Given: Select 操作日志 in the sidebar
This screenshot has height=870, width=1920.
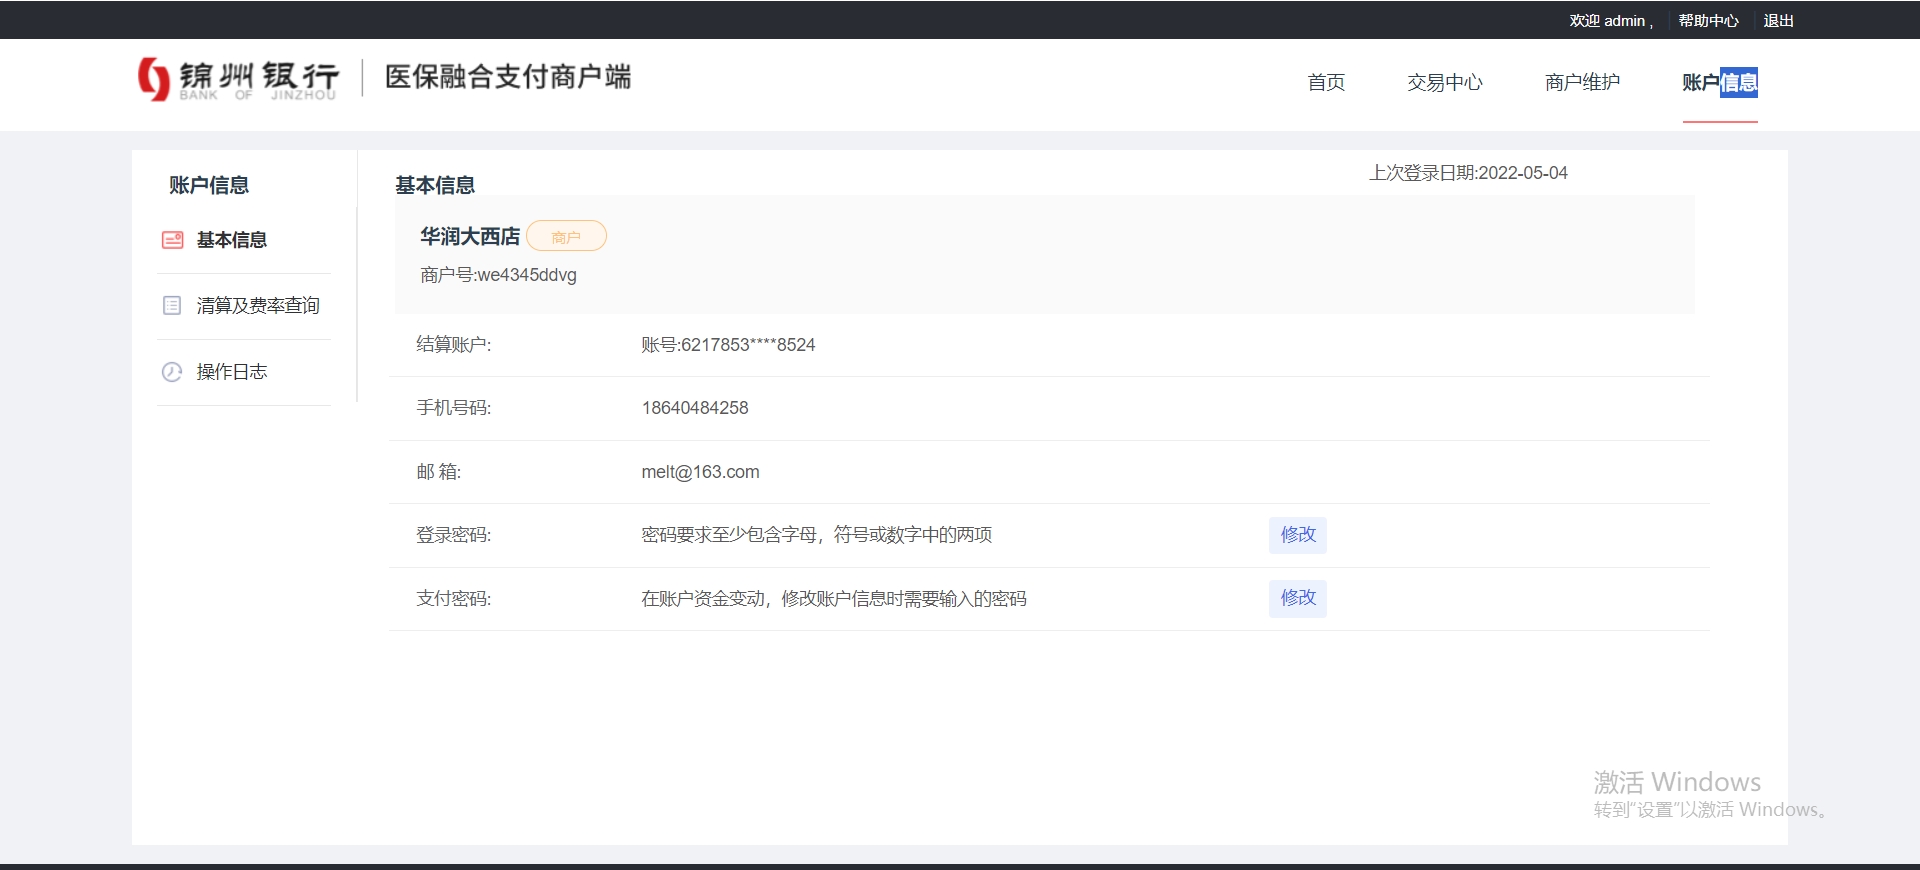Looking at the screenshot, I should click(232, 372).
